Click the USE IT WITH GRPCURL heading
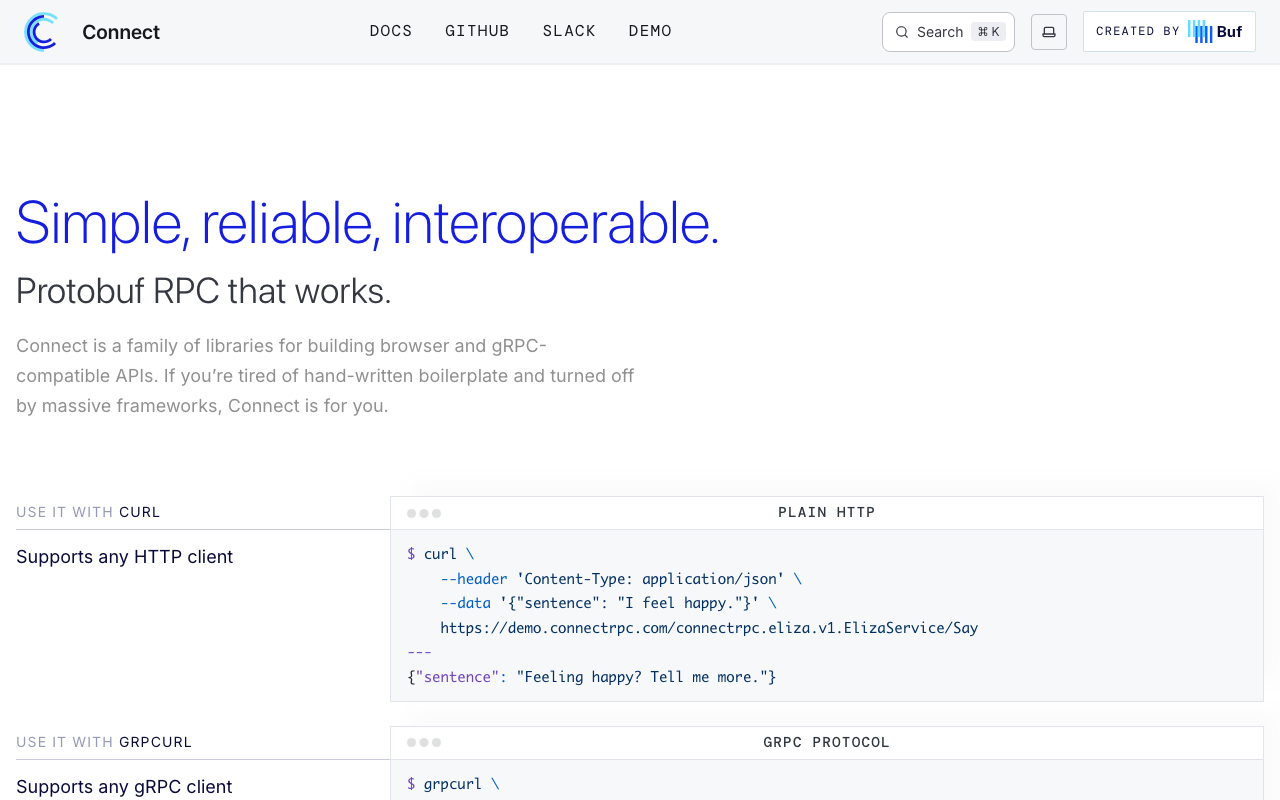The image size is (1280, 800). point(104,742)
